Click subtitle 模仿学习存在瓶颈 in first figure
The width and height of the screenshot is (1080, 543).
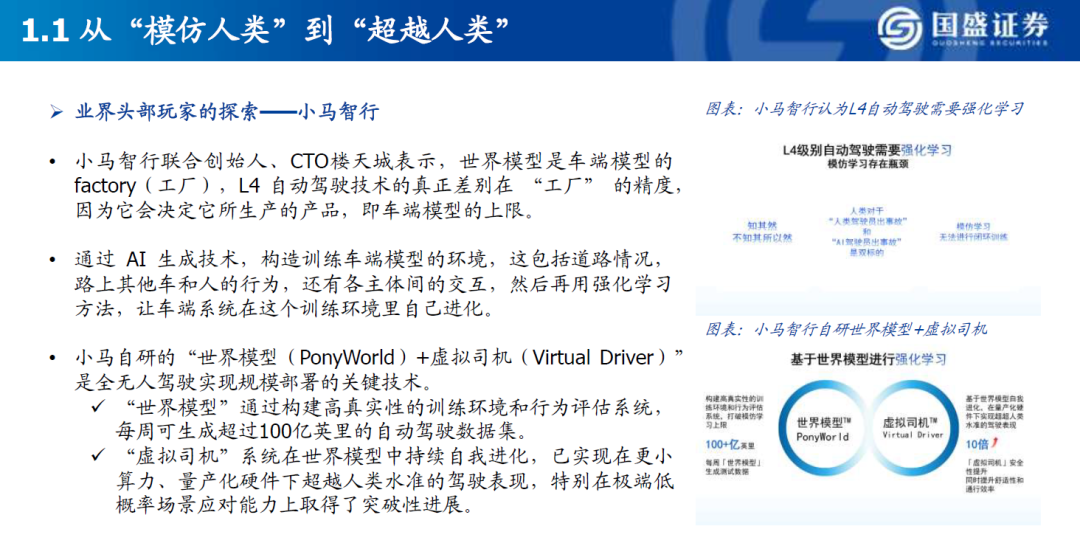866,164
